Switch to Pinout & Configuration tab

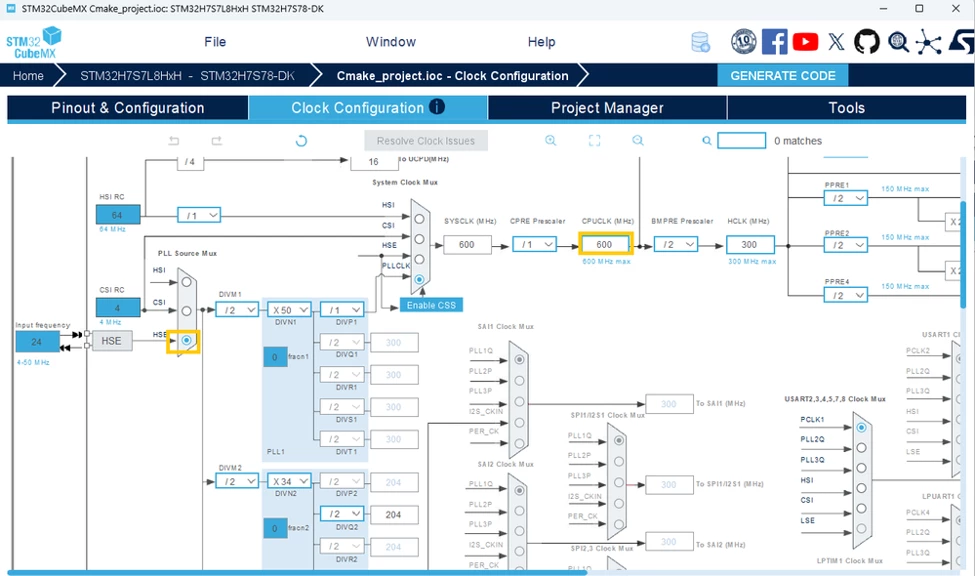click(127, 108)
